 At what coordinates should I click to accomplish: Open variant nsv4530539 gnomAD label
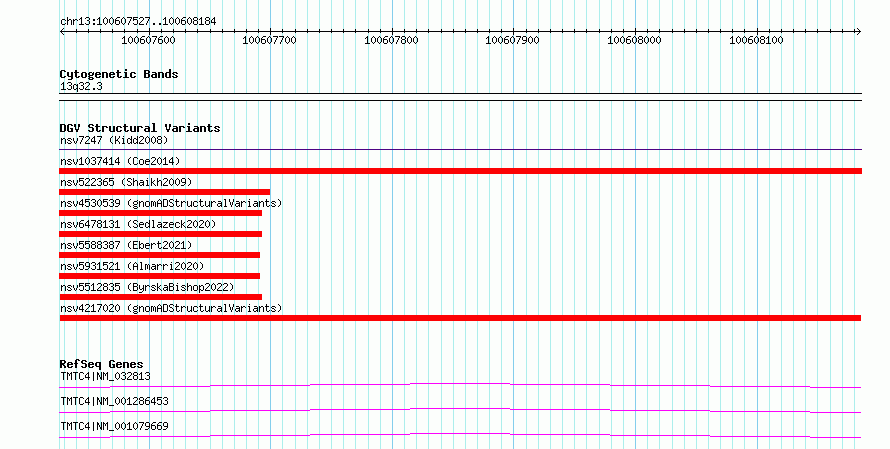pos(171,203)
